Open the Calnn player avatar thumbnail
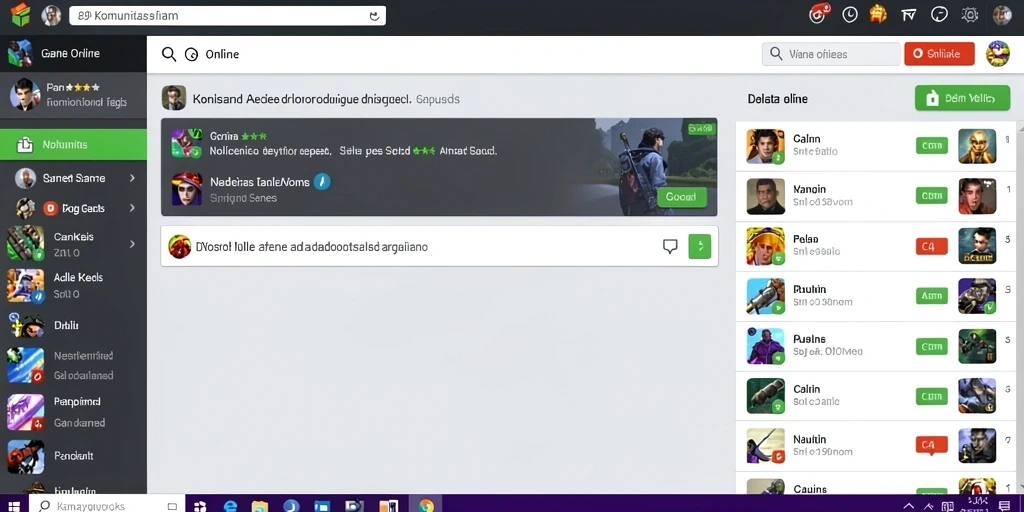1024x512 pixels. point(765,146)
